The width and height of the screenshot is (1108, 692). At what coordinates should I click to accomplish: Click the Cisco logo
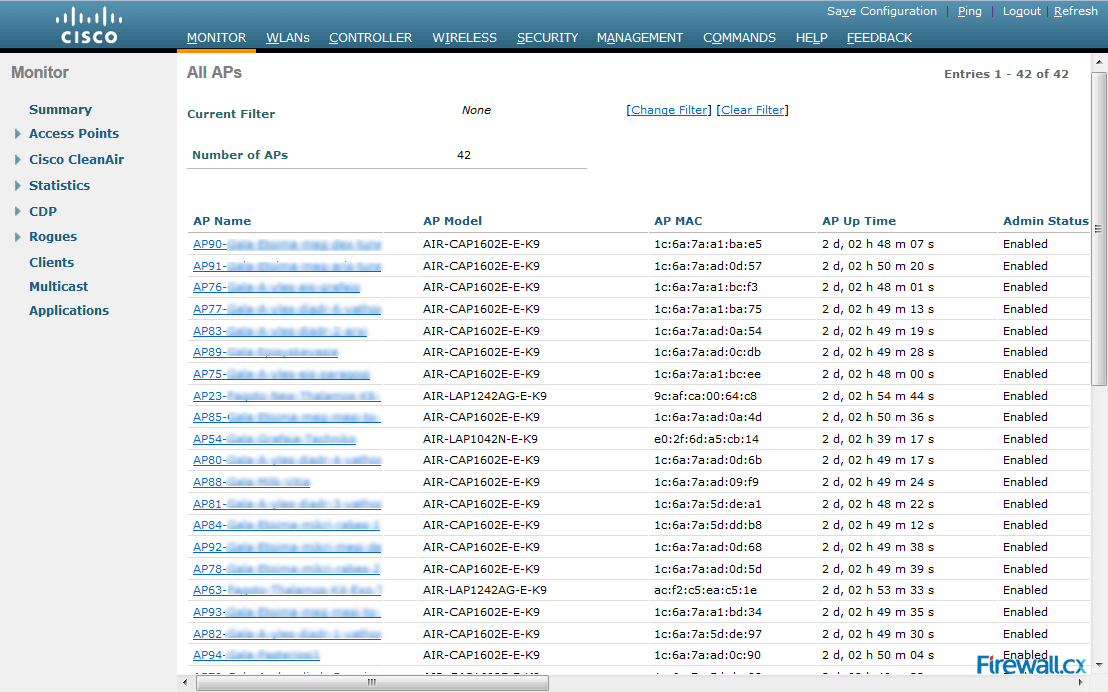89,26
